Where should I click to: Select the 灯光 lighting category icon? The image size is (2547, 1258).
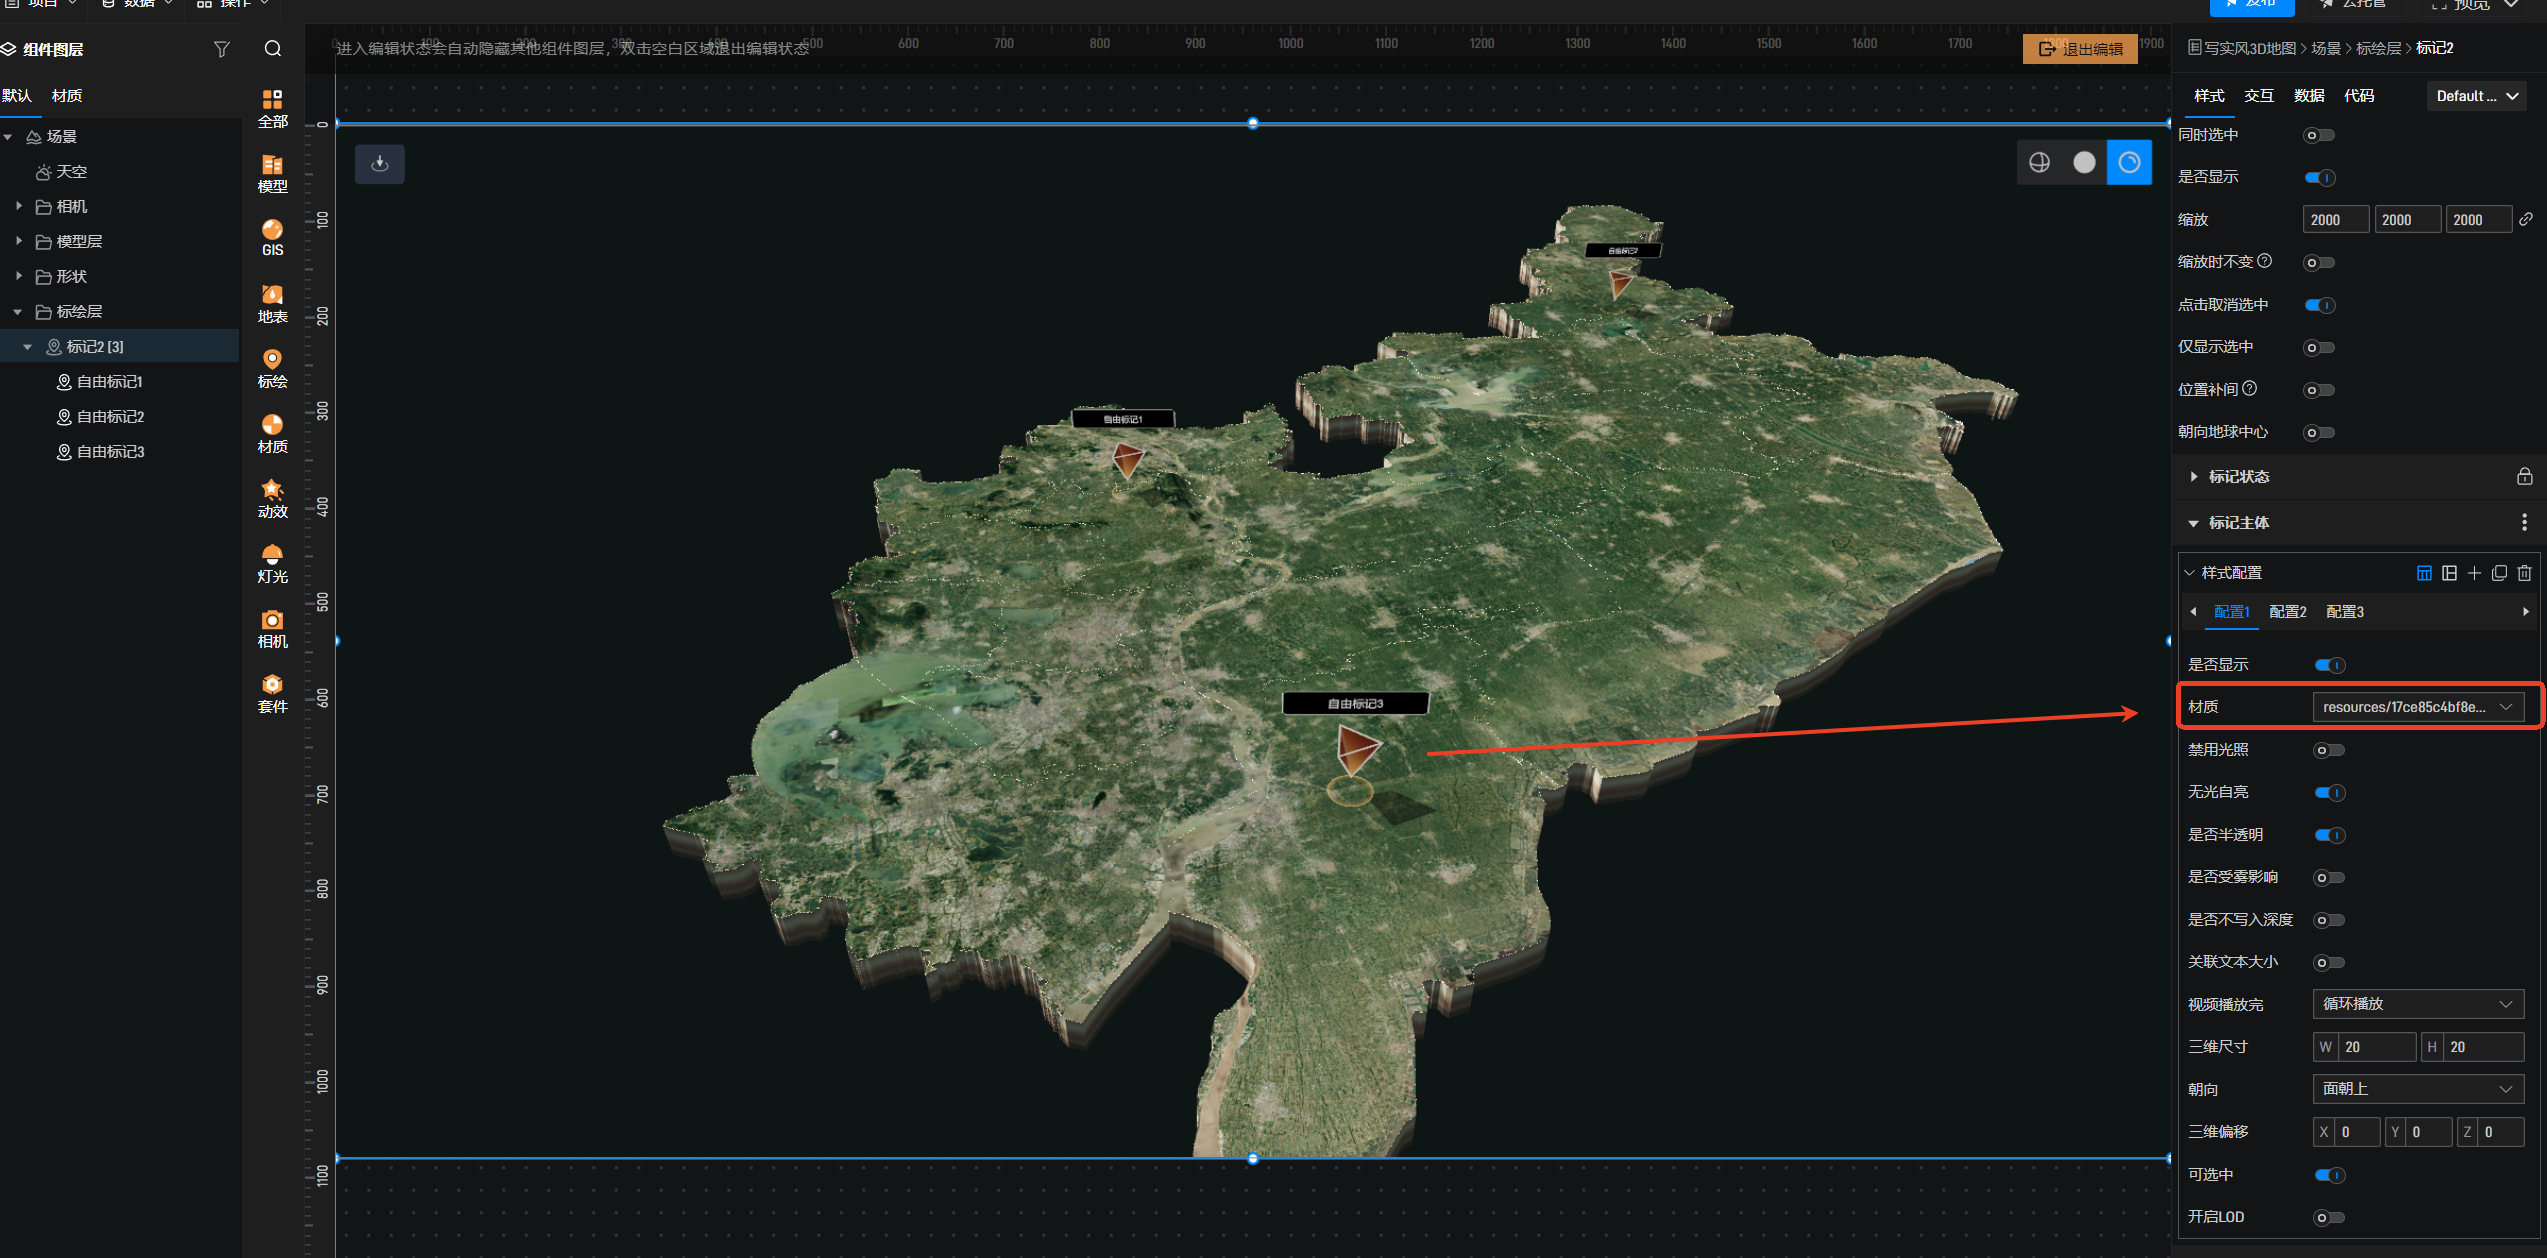point(272,564)
